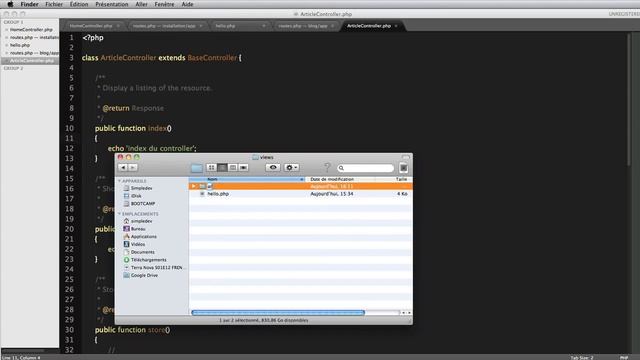
Task: Open Terra Nova item in sidebar
Action: (x=155, y=268)
